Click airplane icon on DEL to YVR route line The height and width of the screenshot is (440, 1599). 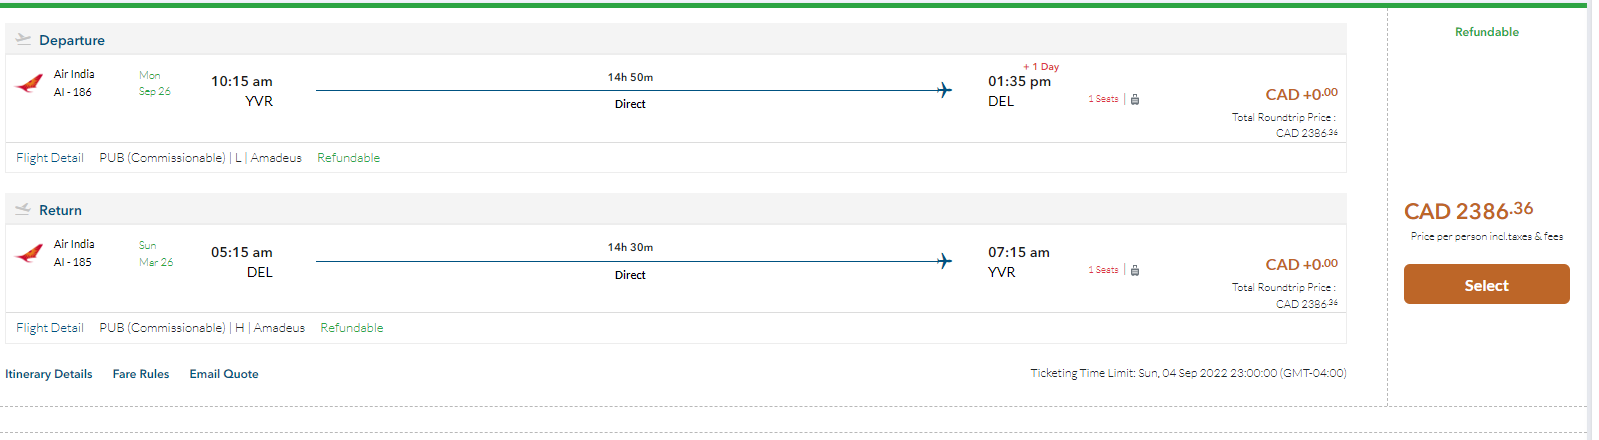click(944, 261)
